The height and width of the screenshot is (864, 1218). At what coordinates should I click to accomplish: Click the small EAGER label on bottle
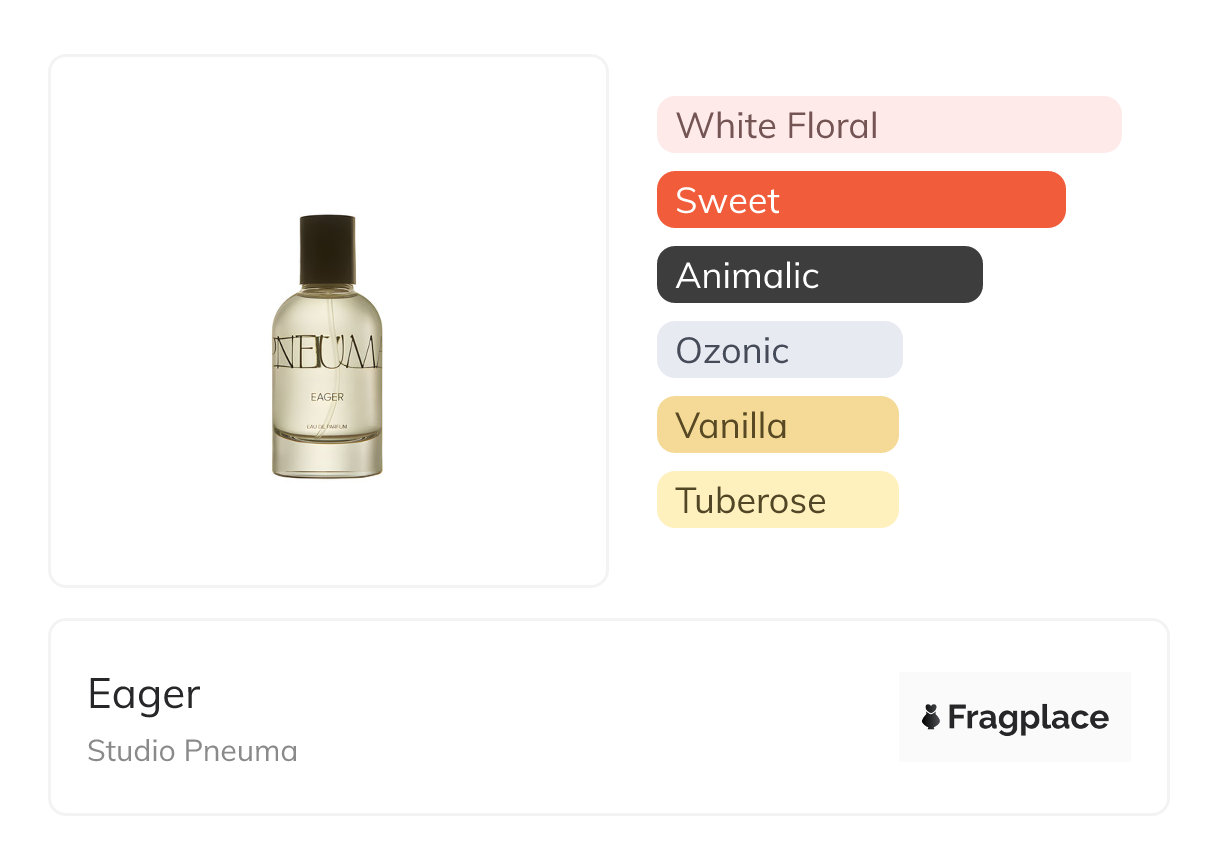click(327, 397)
